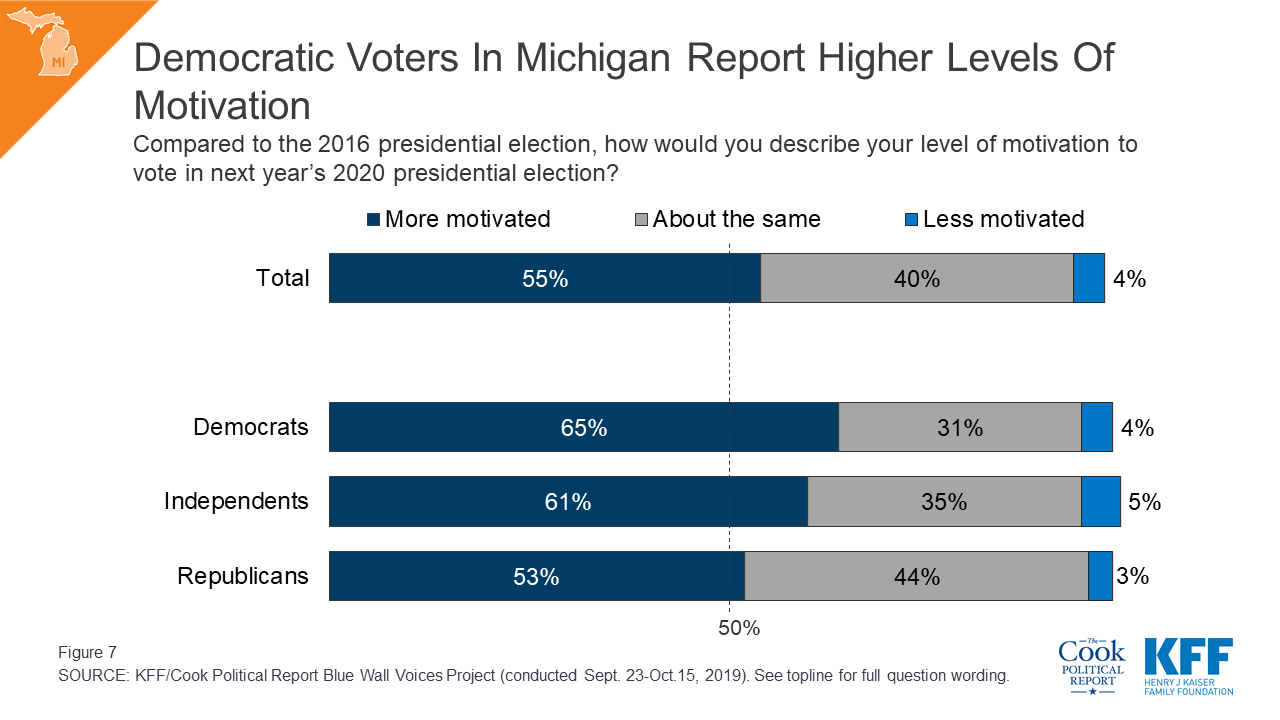Click the Independents less motivated blue segment
This screenshot has width=1280, height=720.
(x=1101, y=501)
